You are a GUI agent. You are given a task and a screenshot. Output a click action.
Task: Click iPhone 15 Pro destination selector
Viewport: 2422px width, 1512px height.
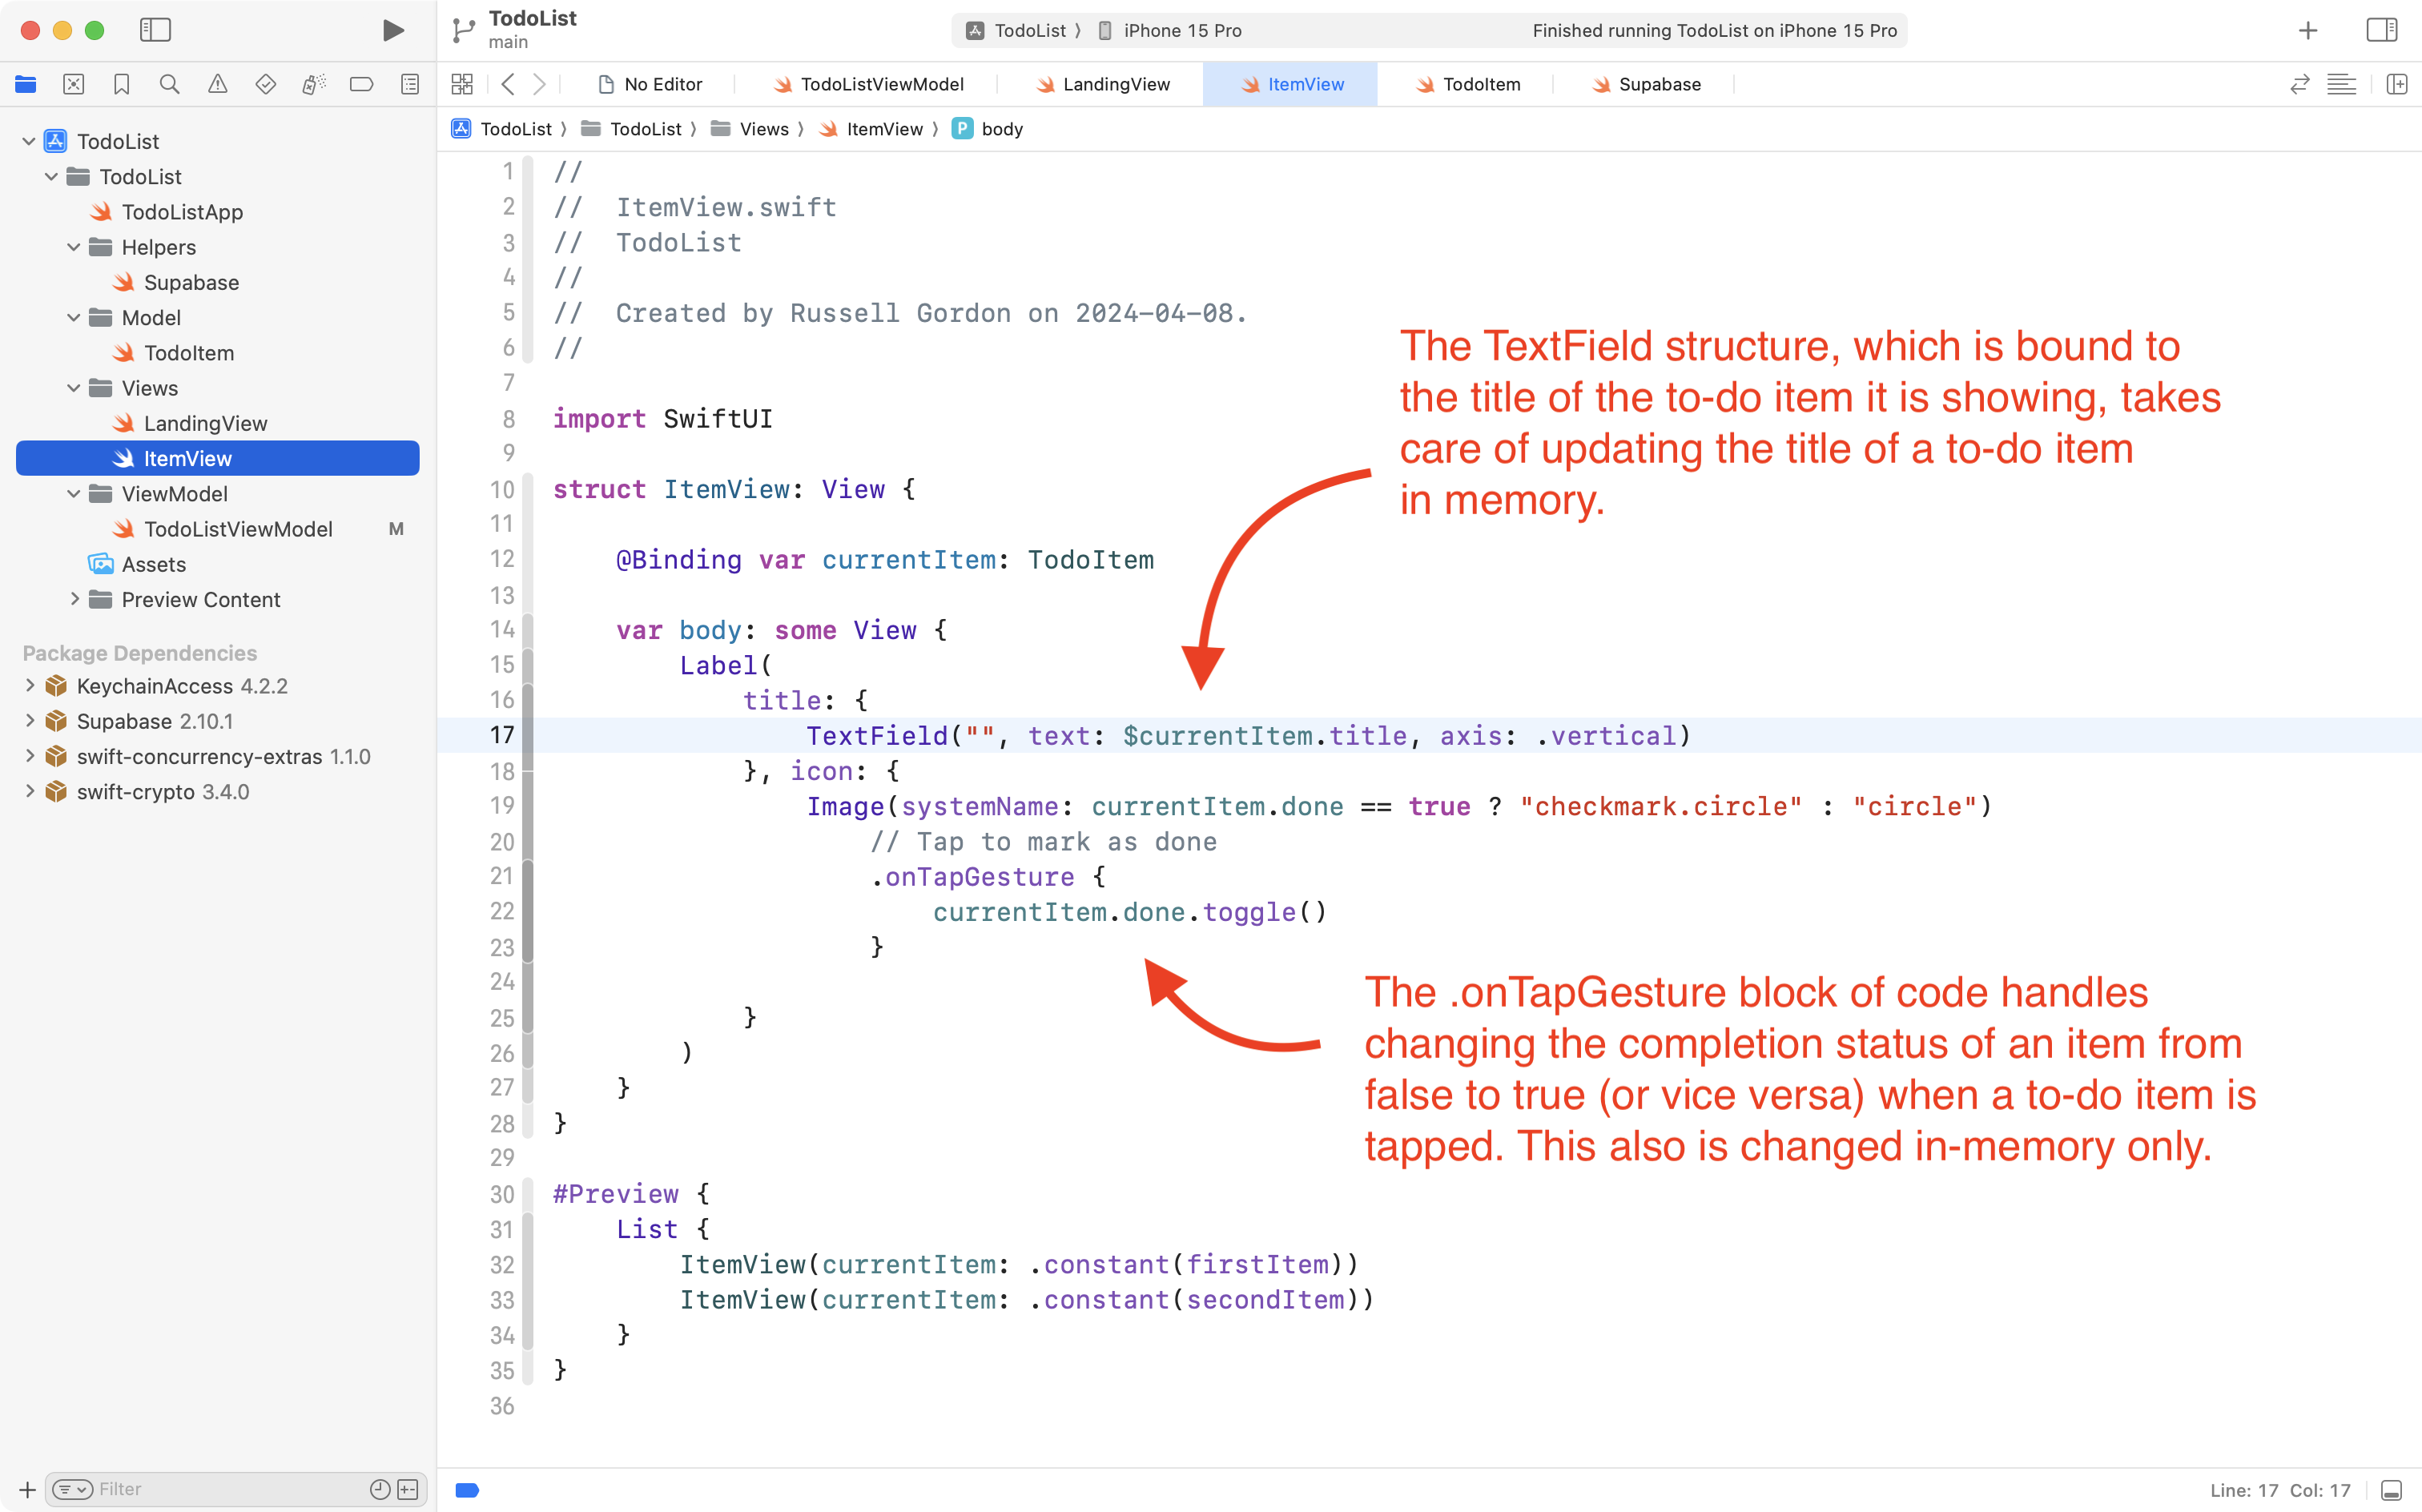[1181, 30]
